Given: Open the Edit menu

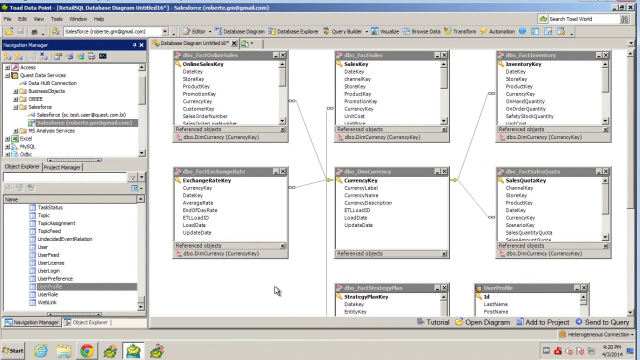Looking at the screenshot, I should [22, 19].
